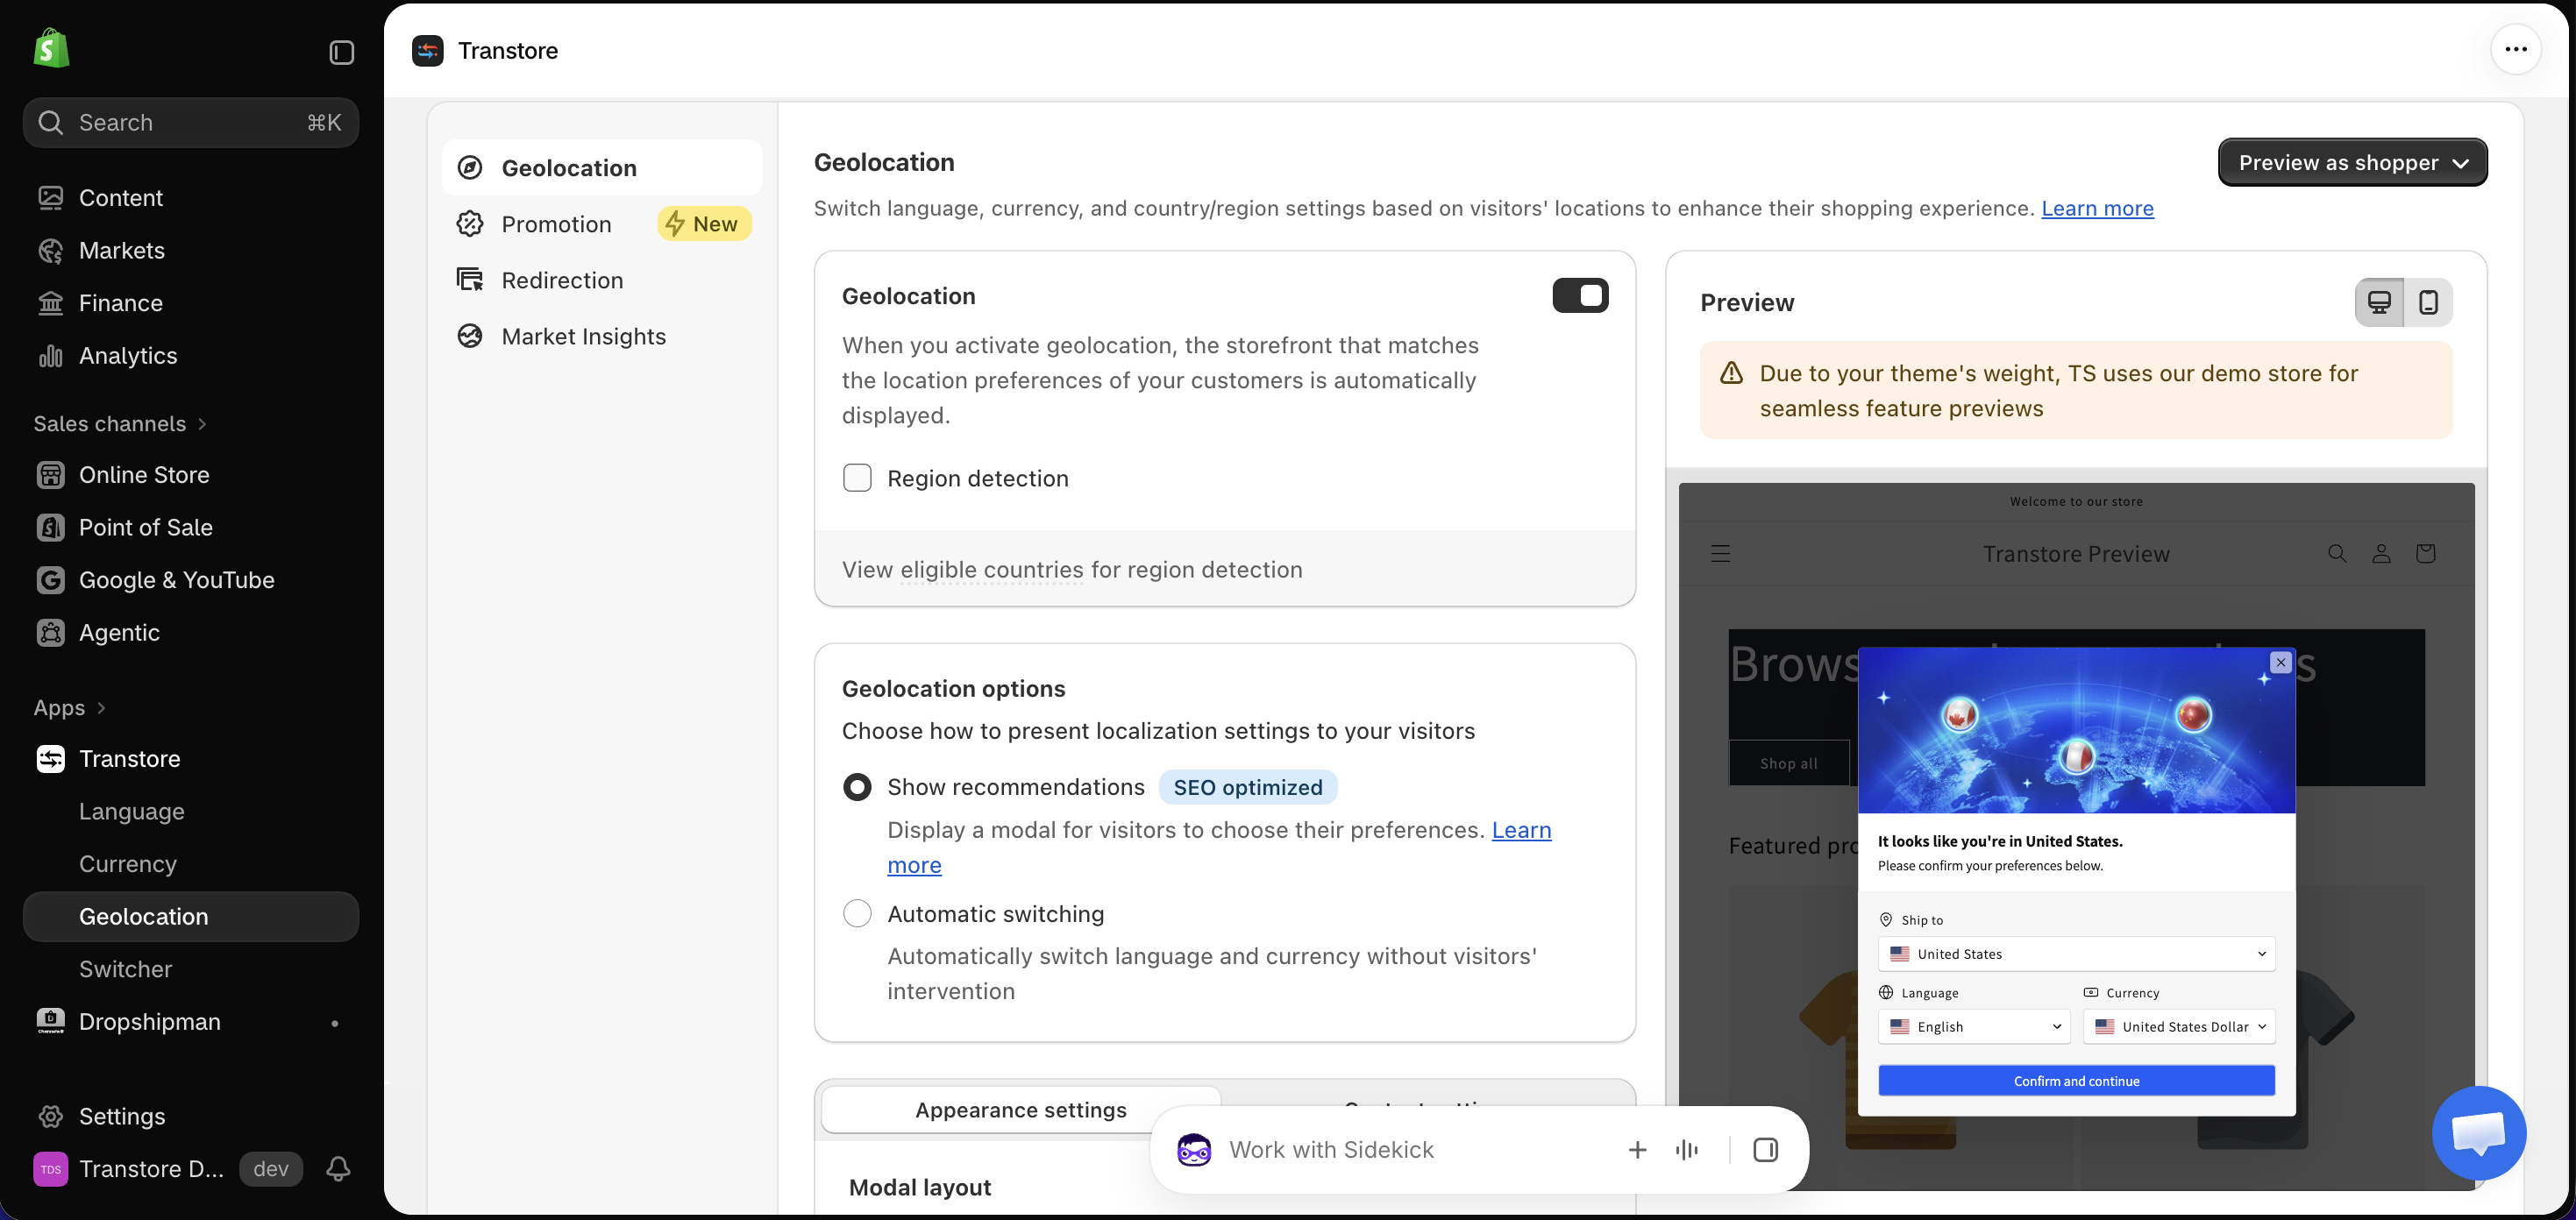Image resolution: width=2576 pixels, height=1220 pixels.
Task: Click the Sidekick avatar icon
Action: [1194, 1150]
